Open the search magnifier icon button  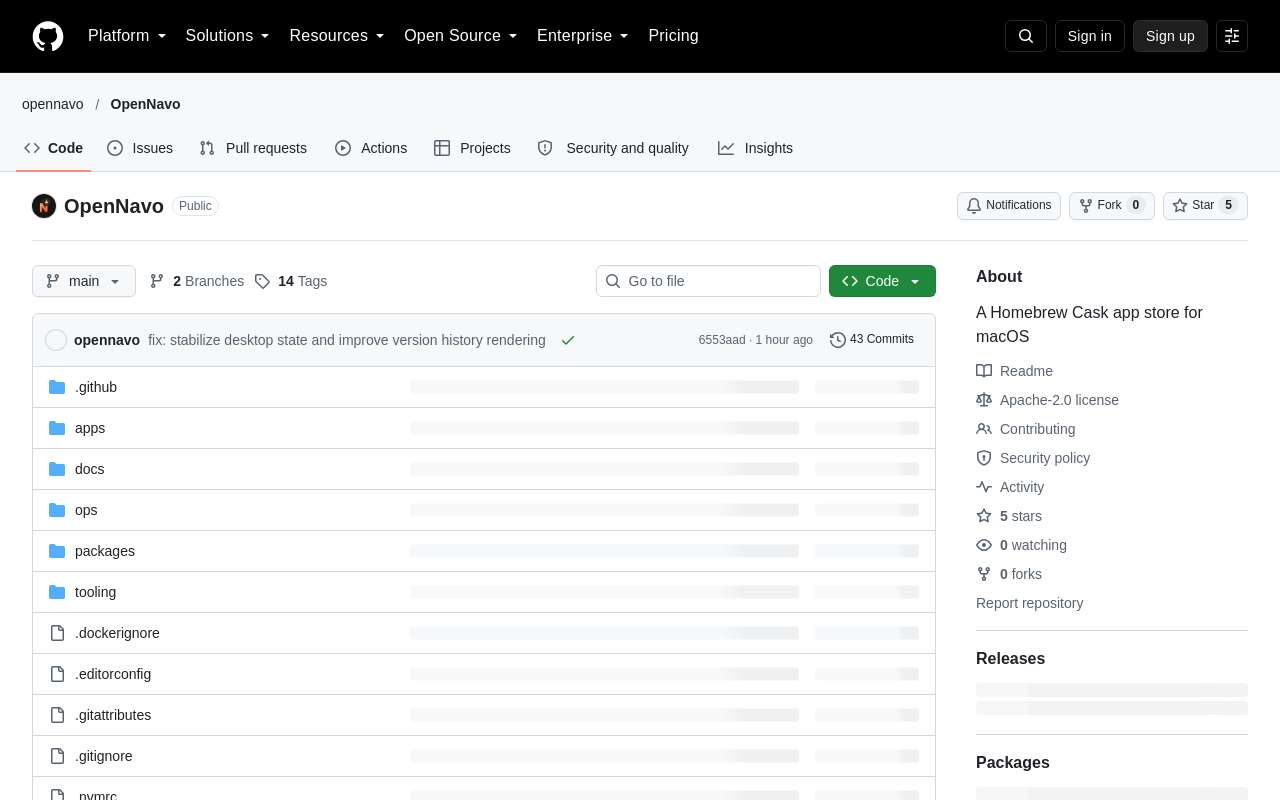1026,36
